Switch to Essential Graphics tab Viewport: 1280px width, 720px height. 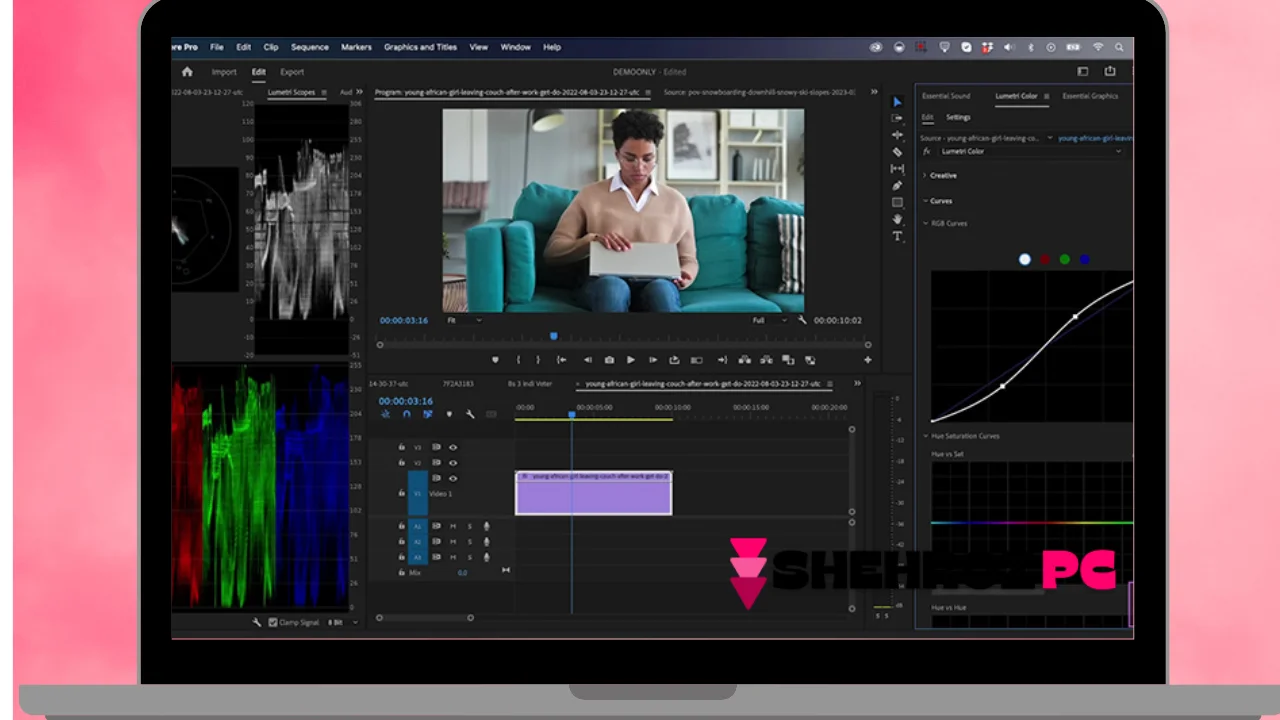[x=1090, y=96]
